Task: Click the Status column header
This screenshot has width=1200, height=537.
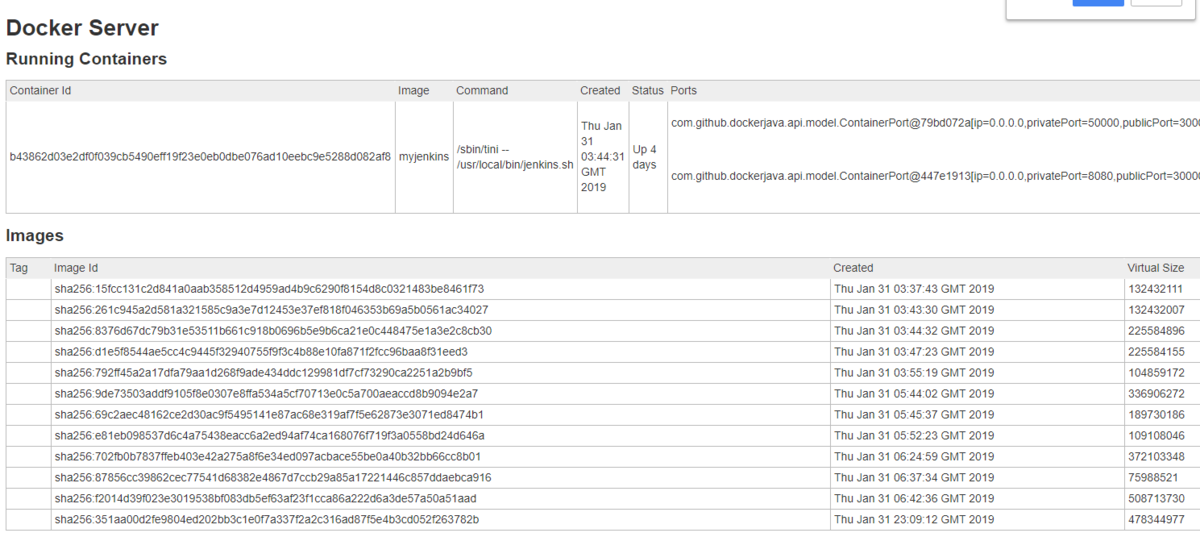Action: point(647,91)
